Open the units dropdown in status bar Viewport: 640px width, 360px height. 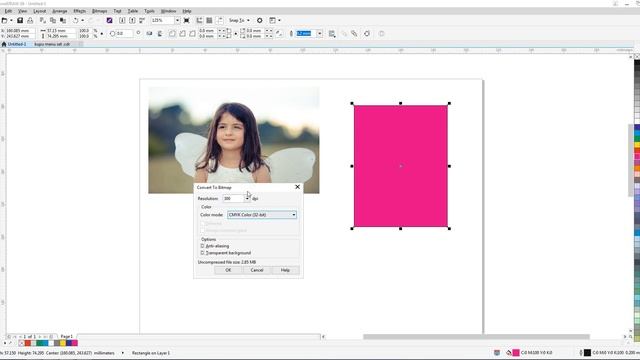click(122, 353)
